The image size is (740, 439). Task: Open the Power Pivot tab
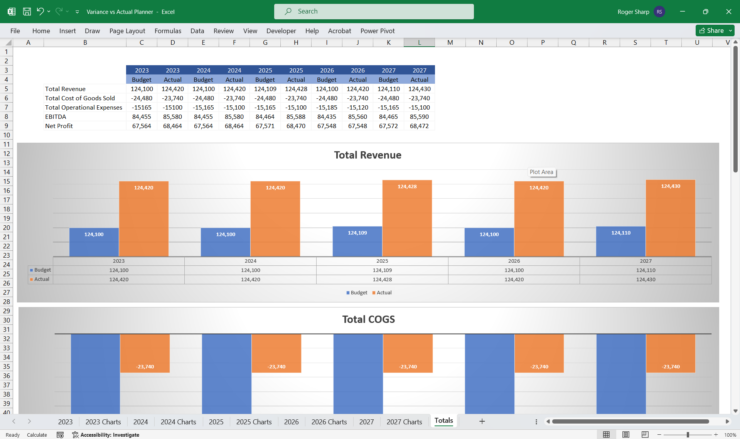378,31
